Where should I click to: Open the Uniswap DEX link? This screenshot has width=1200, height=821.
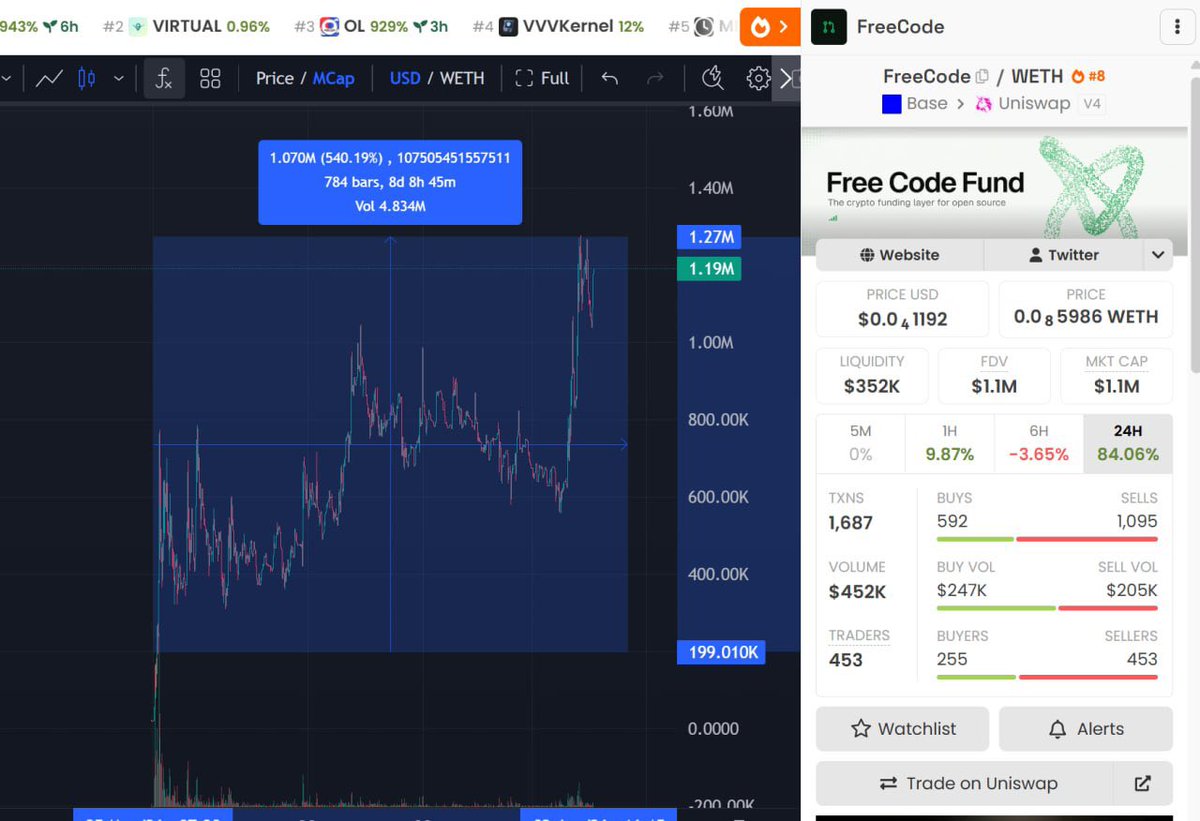[1023, 103]
